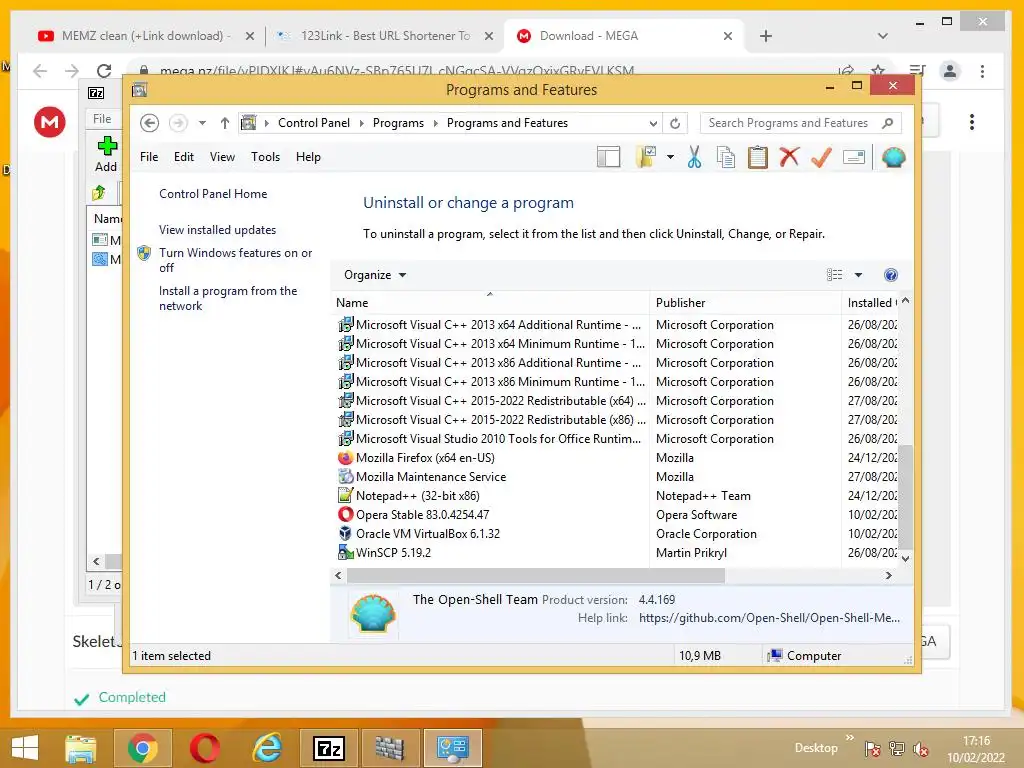
Task: Click the 7-Zip Add button
Action: pyautogui.click(x=106, y=154)
